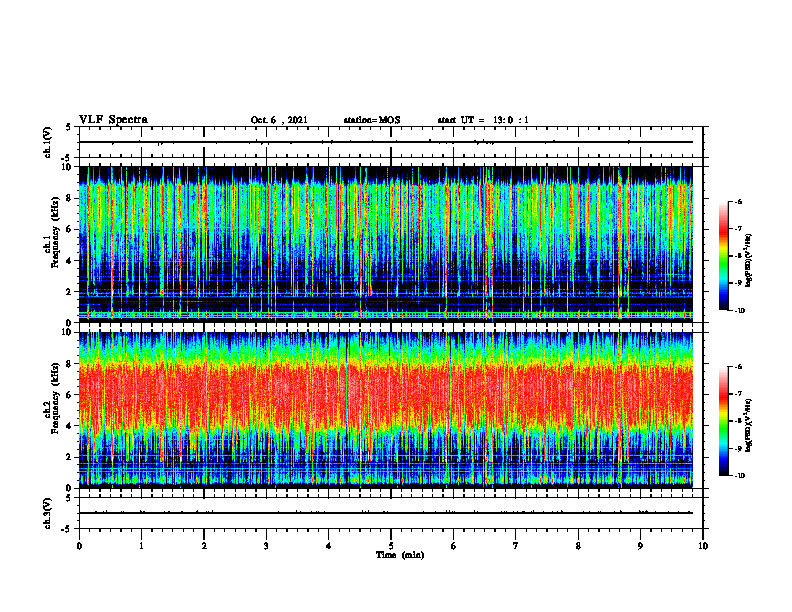792x612 pixels.
Task: Click the "6" kHz tick on ch.1 spectrogram axis
Action: coord(70,229)
